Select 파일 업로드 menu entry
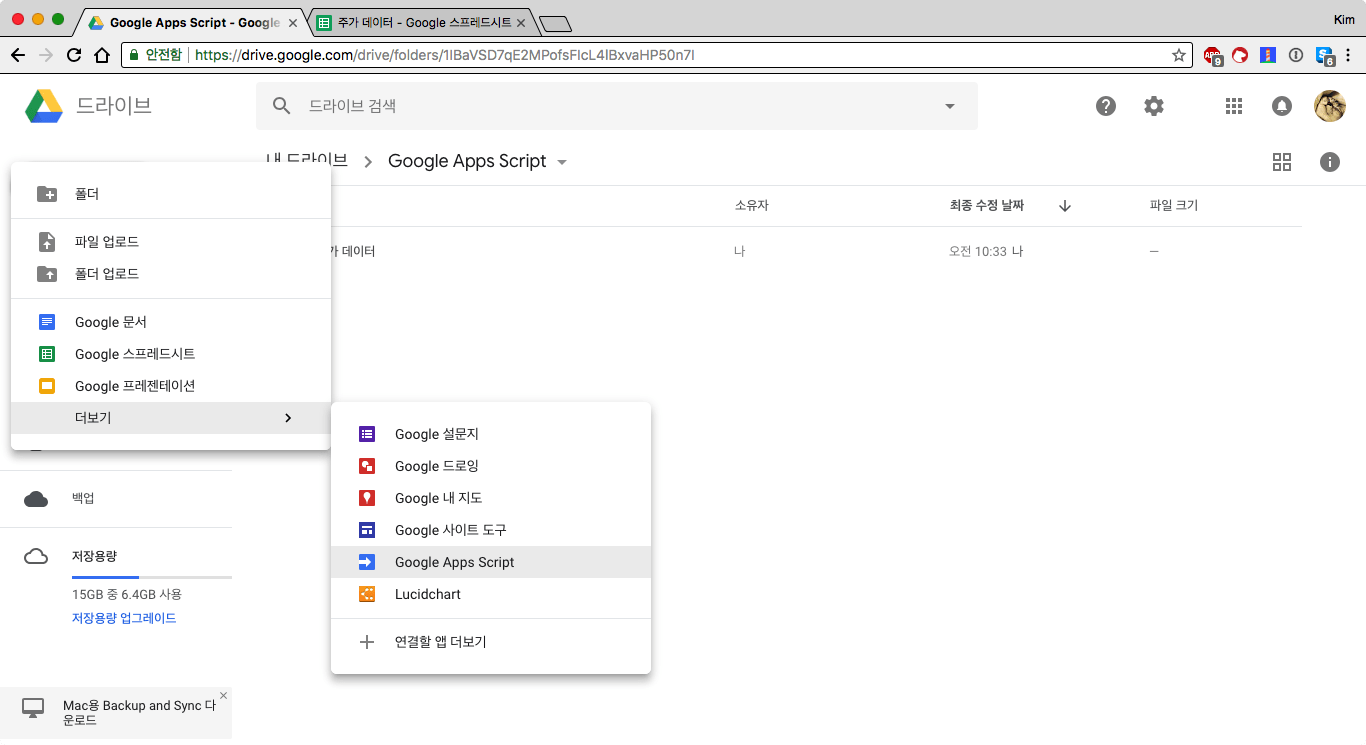This screenshot has height=745, width=1366. [x=107, y=242]
